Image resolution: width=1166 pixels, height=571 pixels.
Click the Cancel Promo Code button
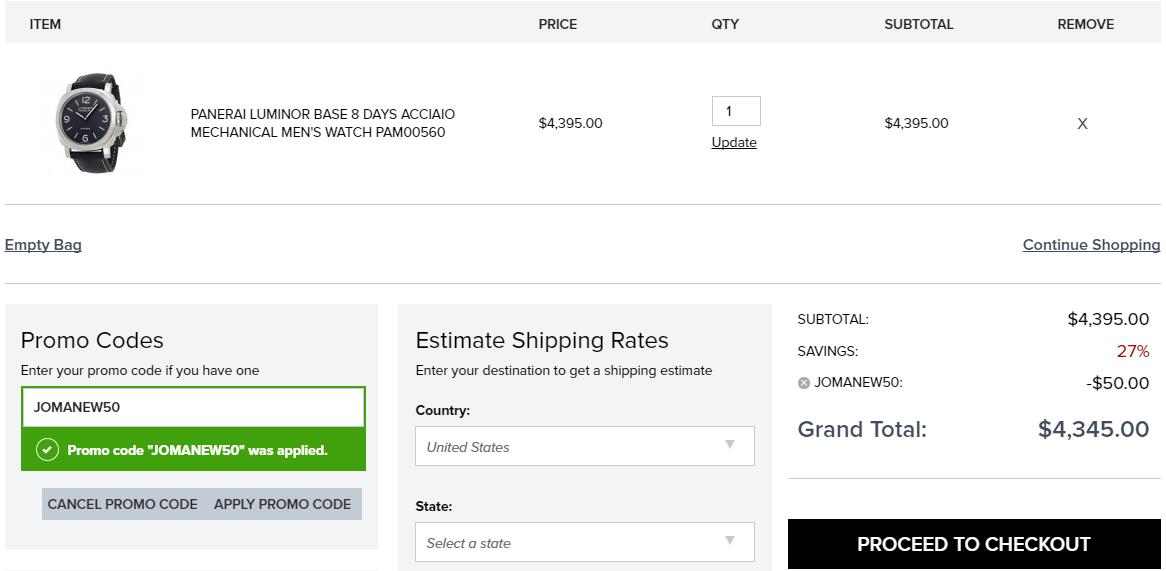[123, 504]
